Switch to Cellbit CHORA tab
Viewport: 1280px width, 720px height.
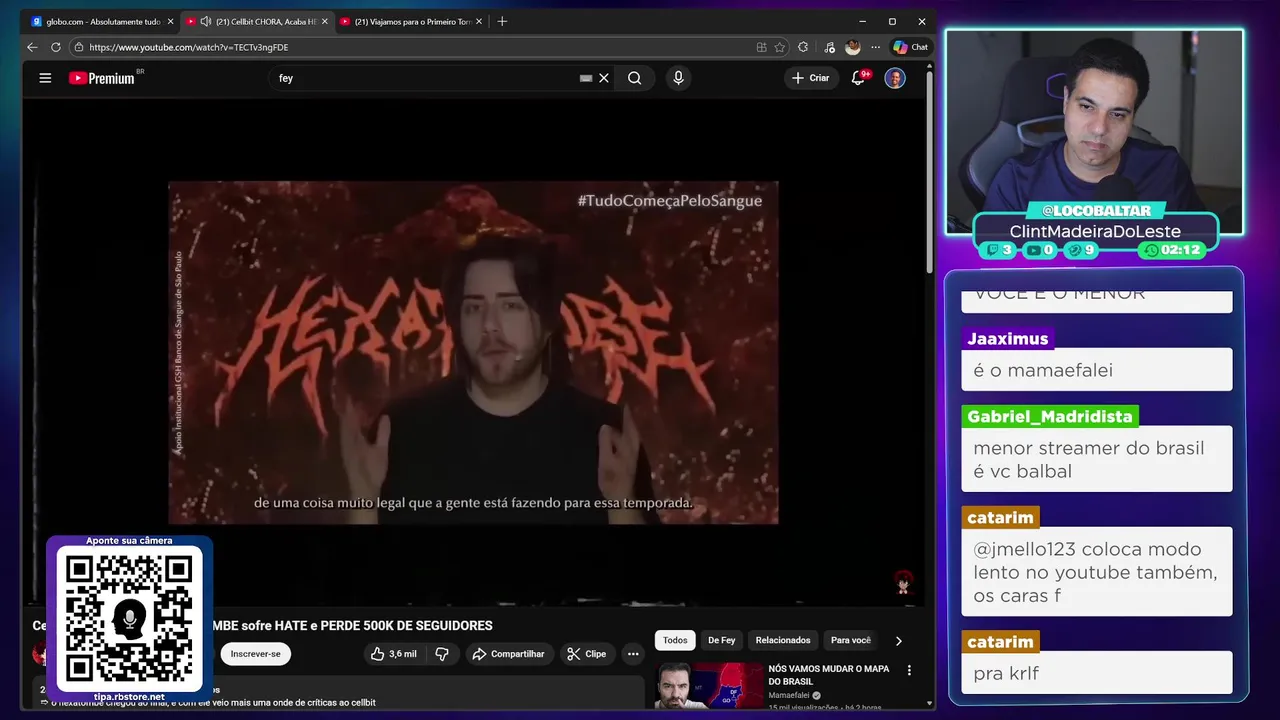coord(258,21)
